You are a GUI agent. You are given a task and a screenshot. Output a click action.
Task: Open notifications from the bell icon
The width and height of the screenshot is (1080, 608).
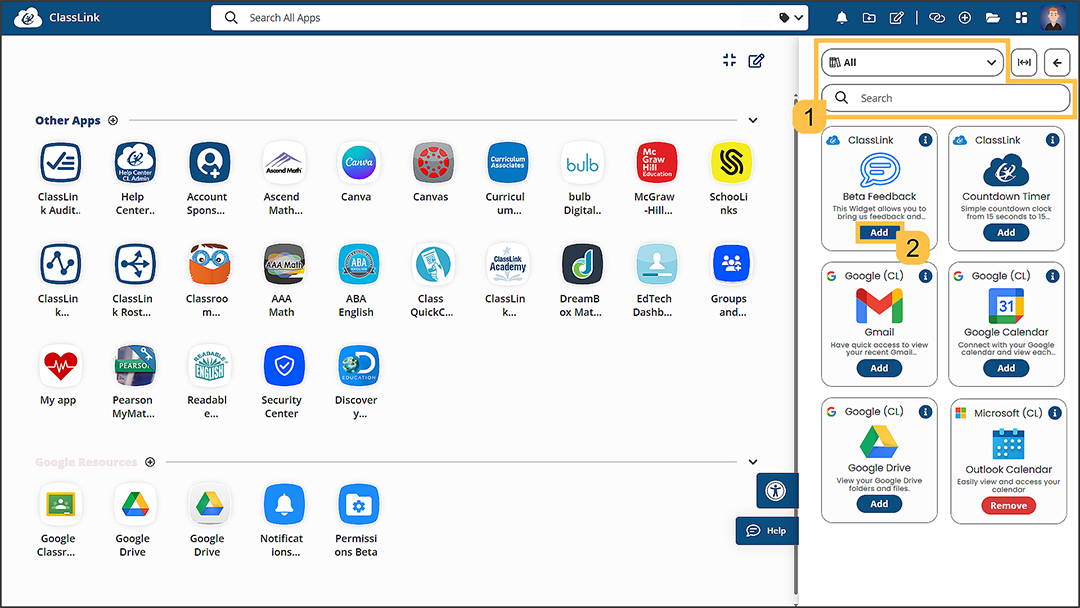(841, 17)
